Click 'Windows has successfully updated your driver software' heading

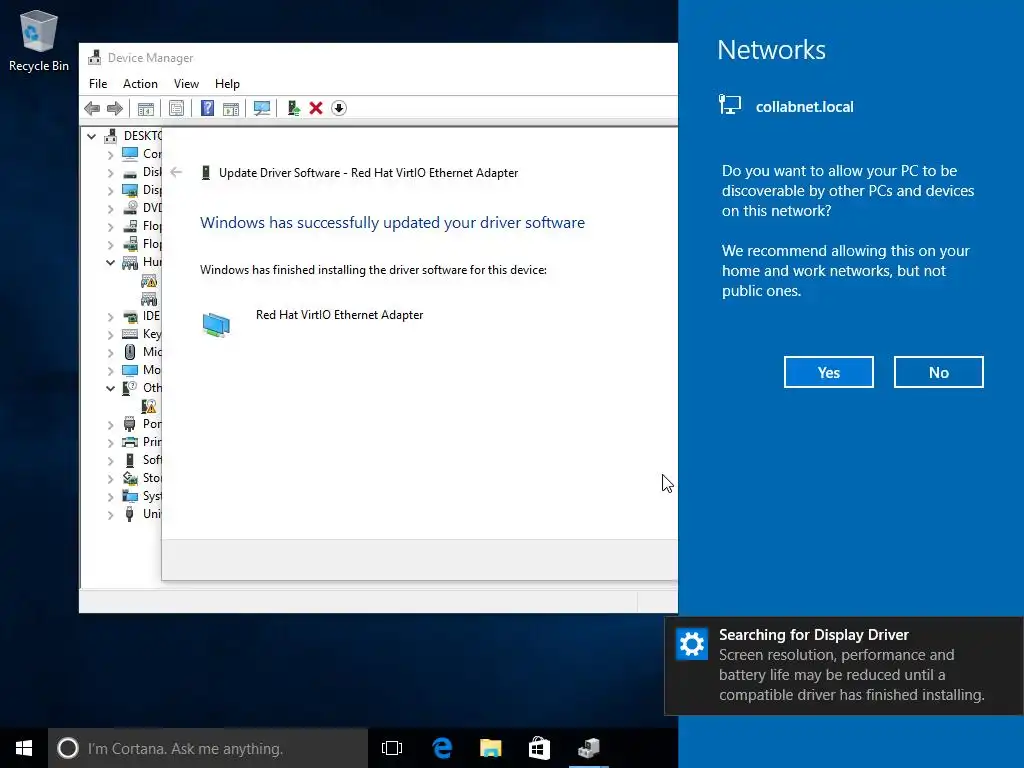coord(392,223)
